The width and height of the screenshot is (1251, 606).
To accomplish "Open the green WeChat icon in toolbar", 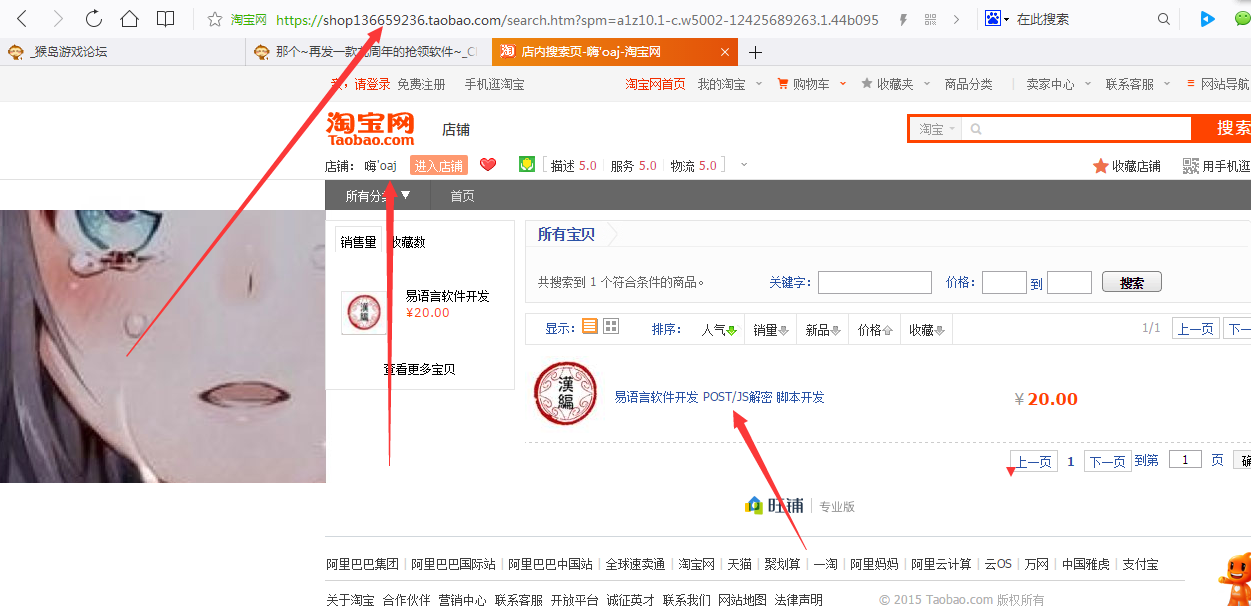I will (1243, 18).
